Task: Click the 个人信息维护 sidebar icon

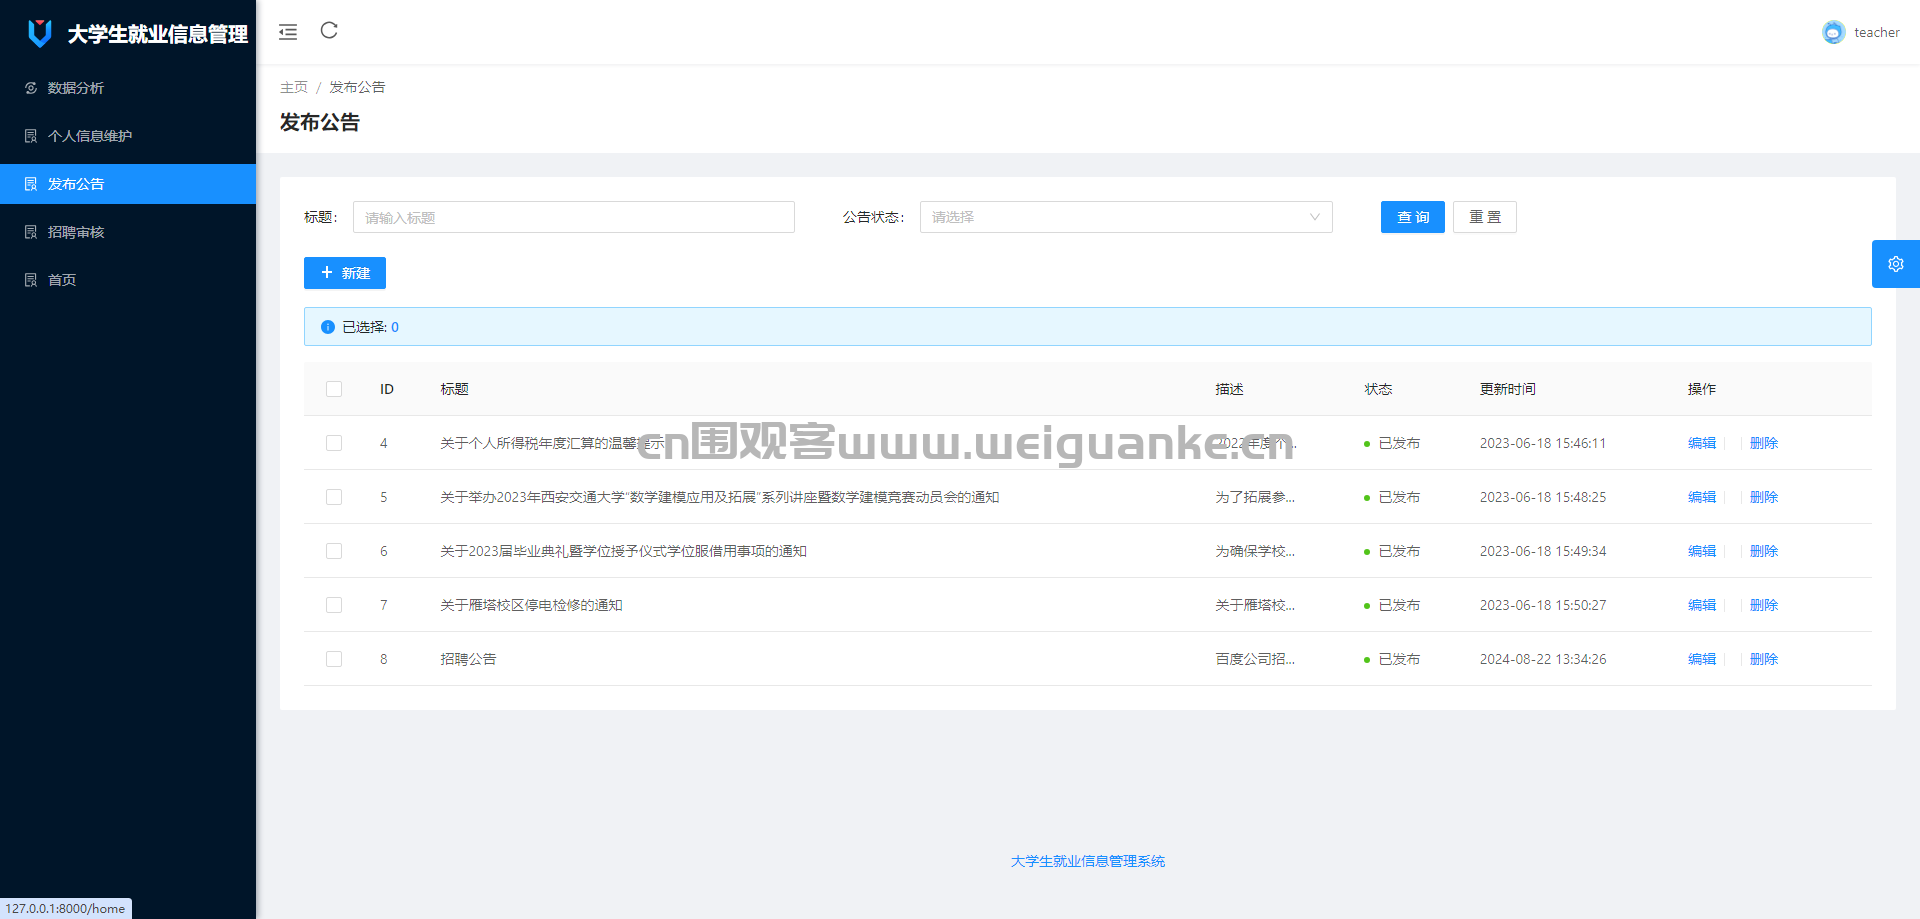Action: 31,136
